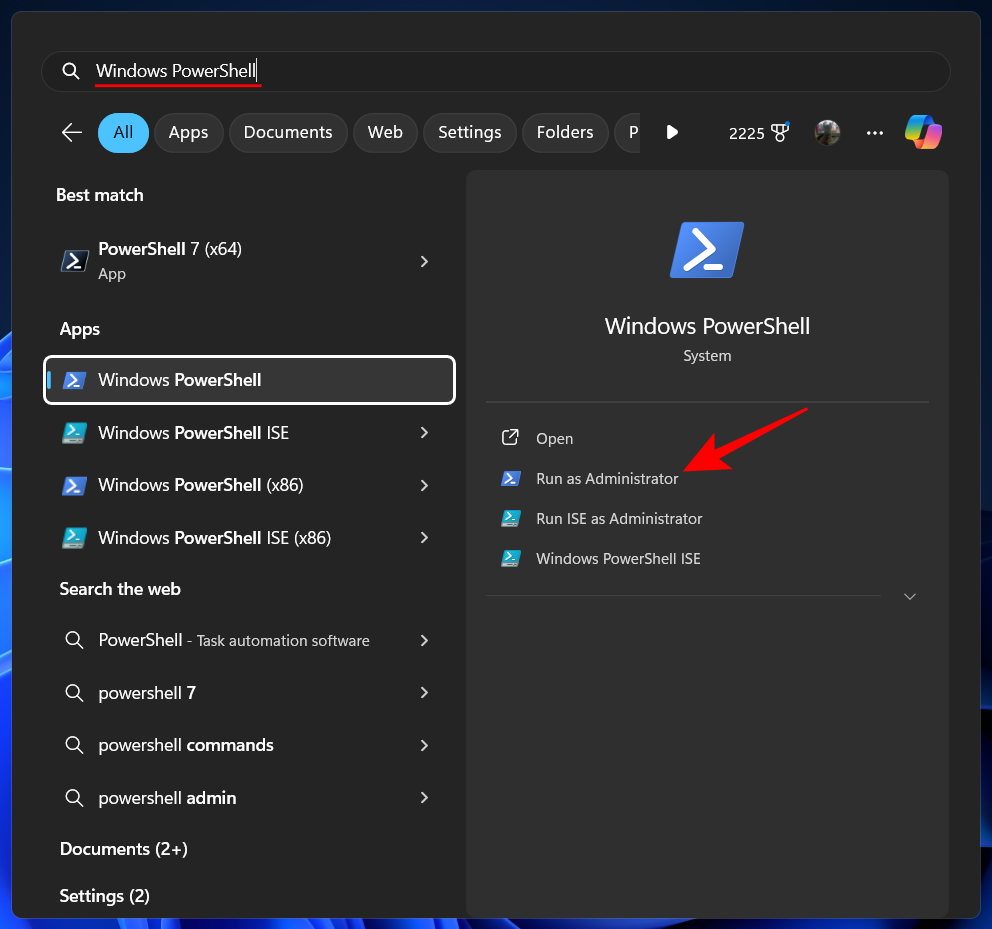
Task: Click the search magnifier icon
Action: pos(70,71)
